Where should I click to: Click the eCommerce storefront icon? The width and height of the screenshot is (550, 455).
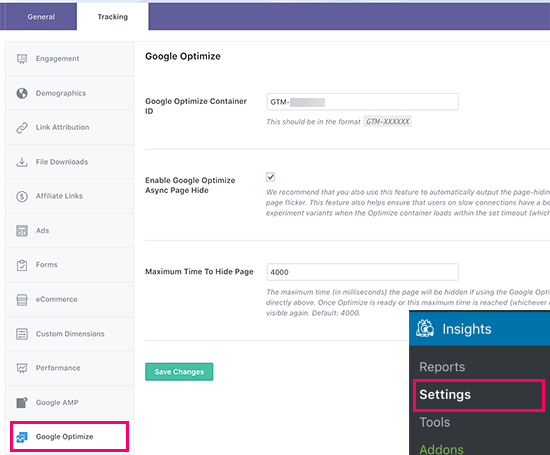(x=22, y=300)
